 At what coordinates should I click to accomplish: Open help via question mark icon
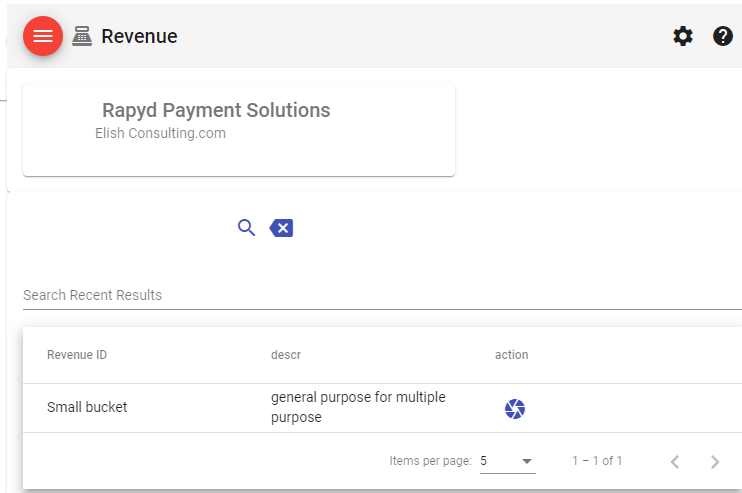tap(723, 36)
